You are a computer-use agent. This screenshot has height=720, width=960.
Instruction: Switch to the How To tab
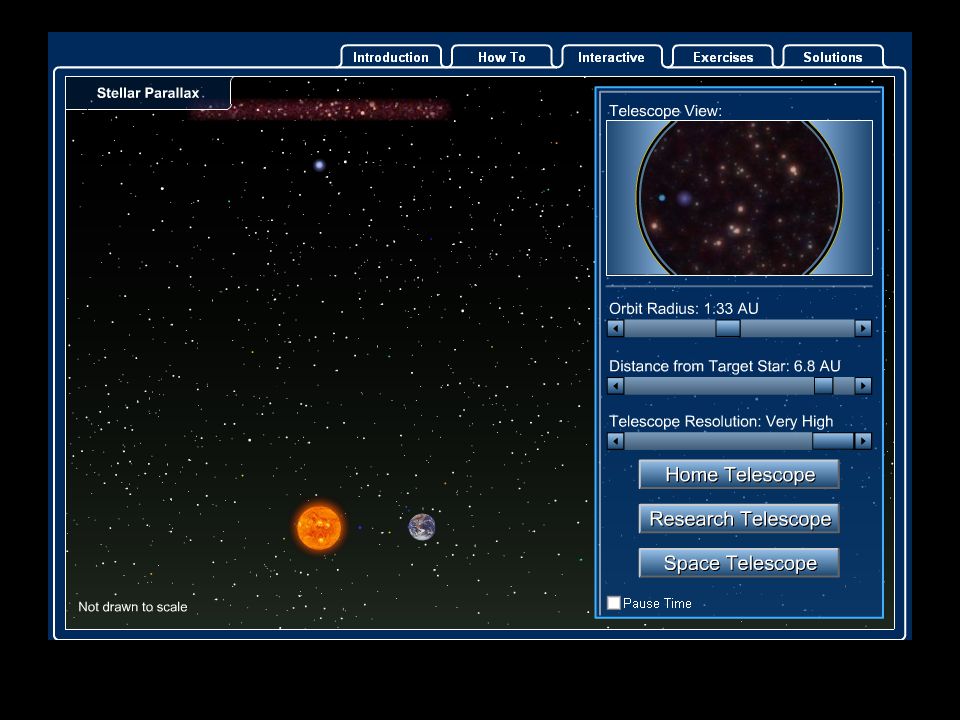tap(501, 57)
